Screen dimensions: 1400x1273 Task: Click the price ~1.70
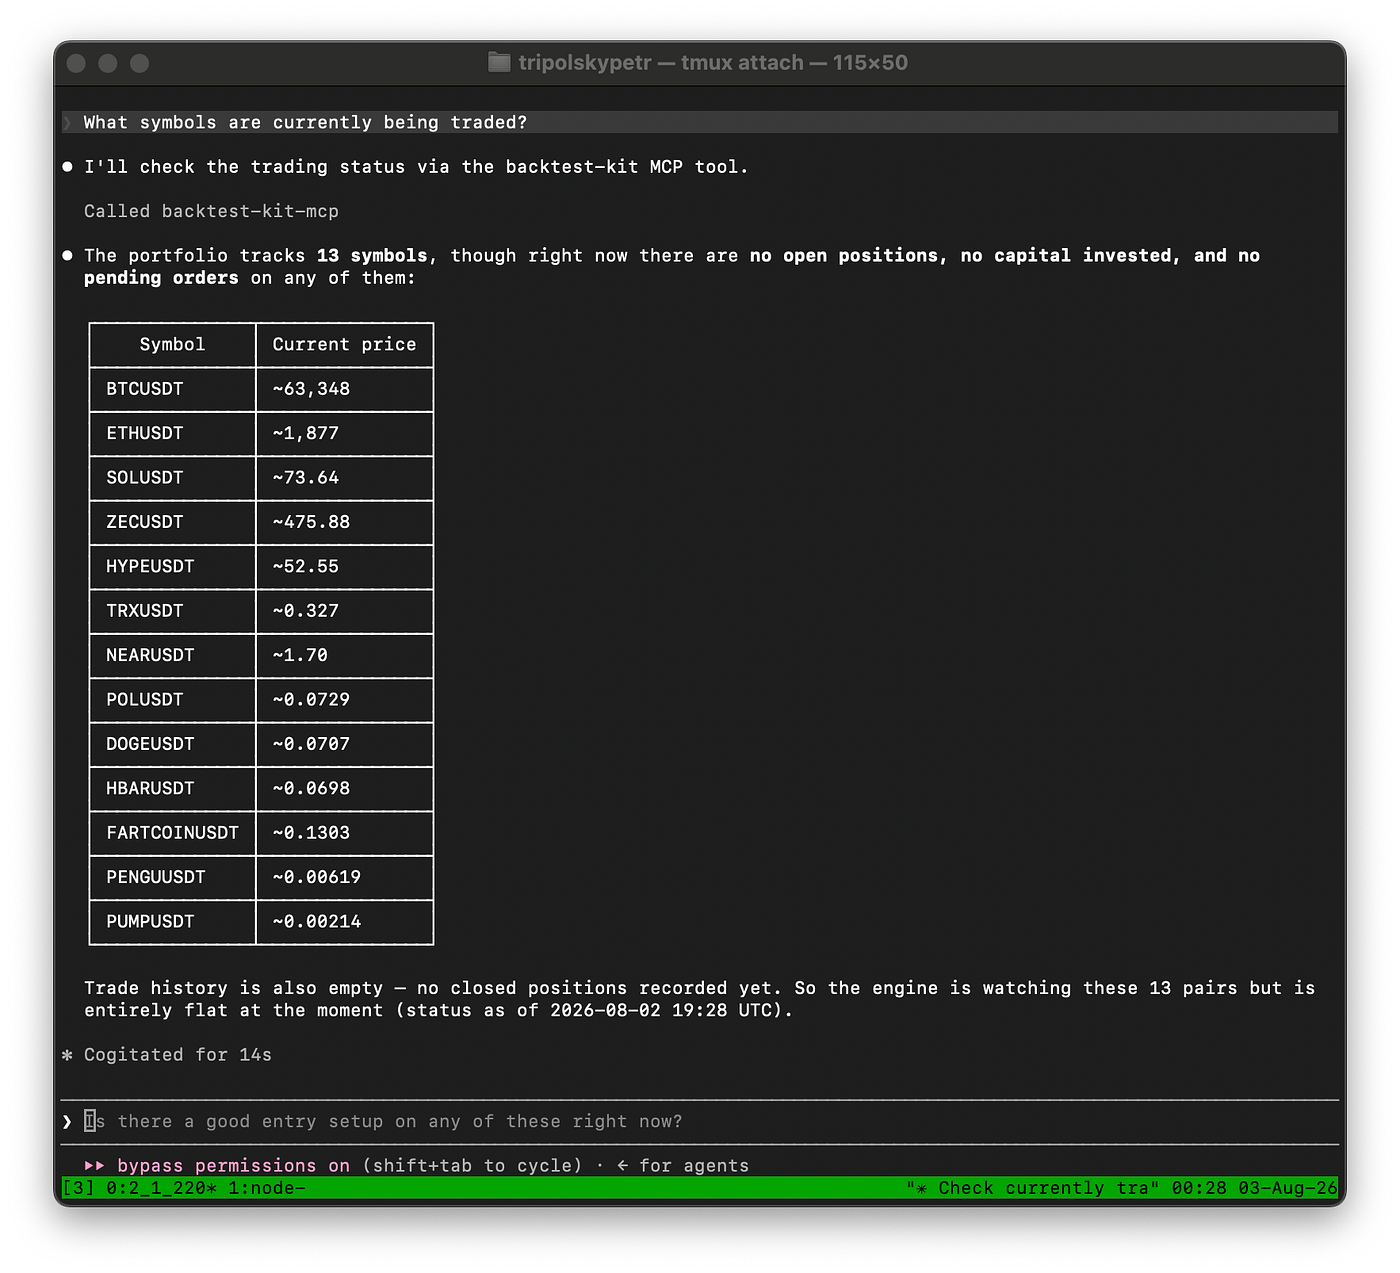(x=300, y=655)
